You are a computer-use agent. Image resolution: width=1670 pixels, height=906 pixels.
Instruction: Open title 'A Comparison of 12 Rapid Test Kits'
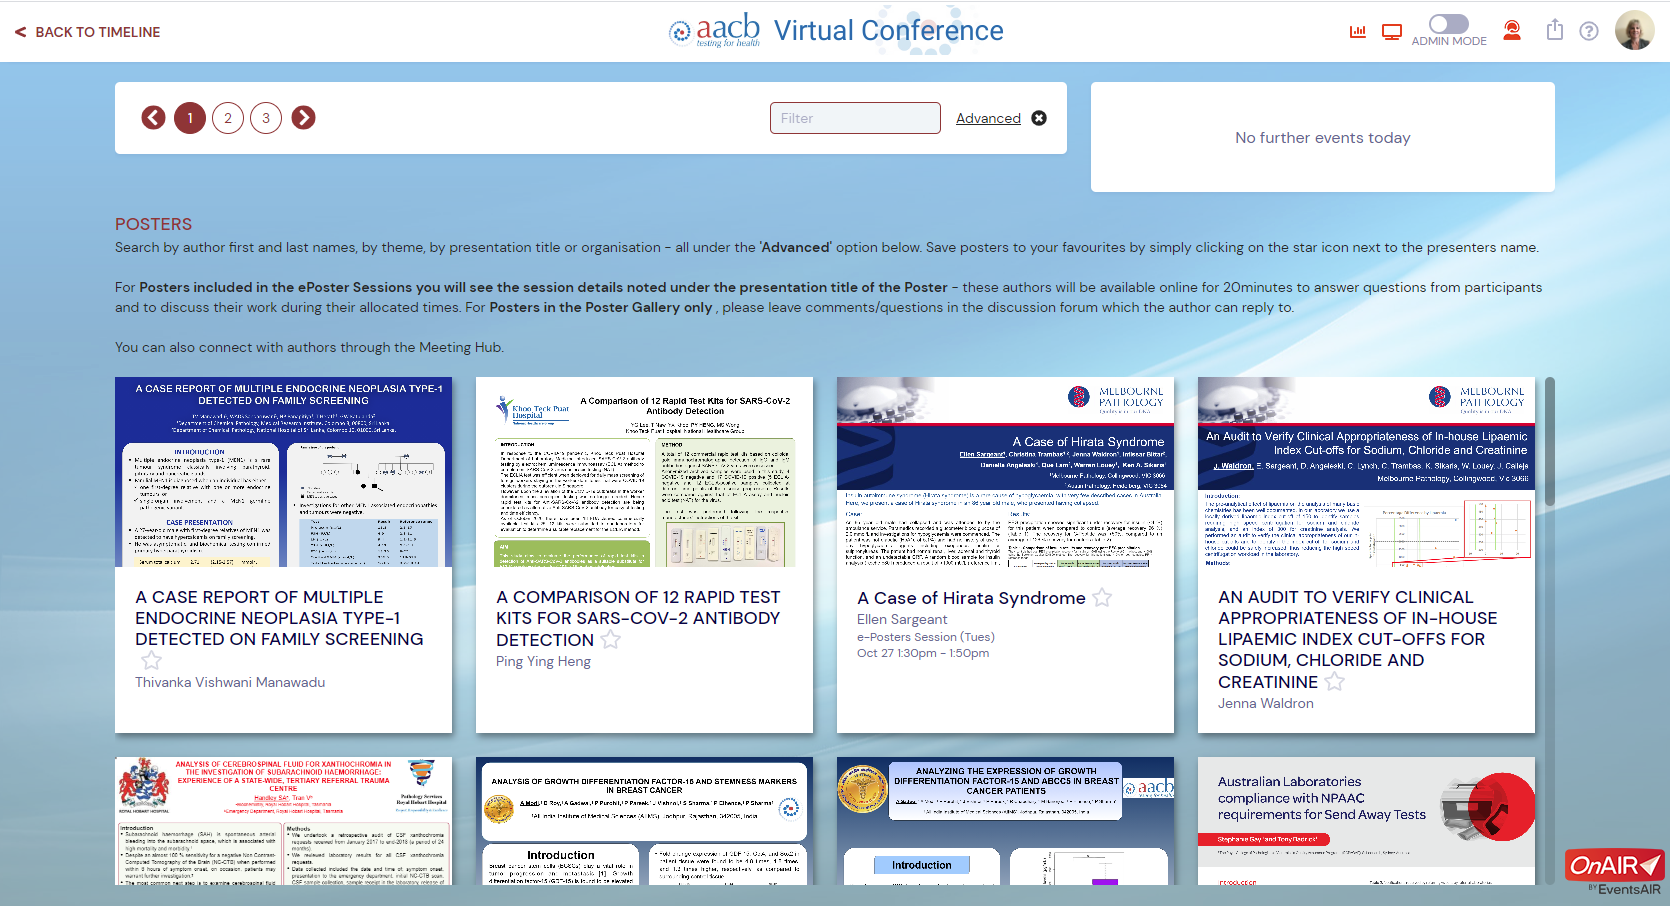(638, 618)
